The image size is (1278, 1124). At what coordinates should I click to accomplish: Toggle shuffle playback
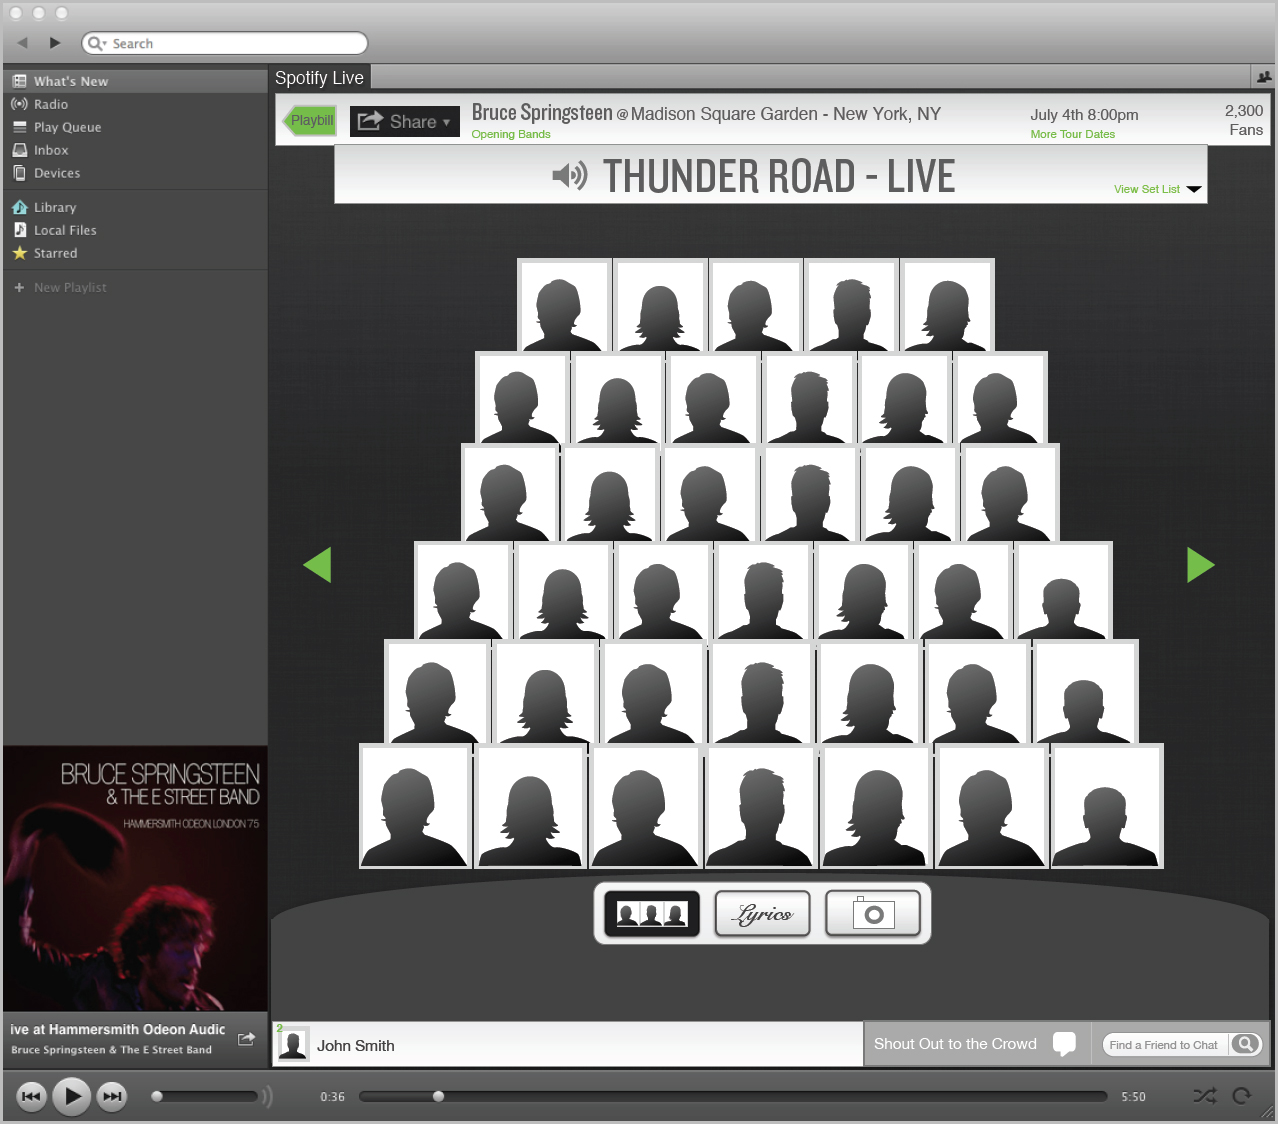[1205, 1096]
